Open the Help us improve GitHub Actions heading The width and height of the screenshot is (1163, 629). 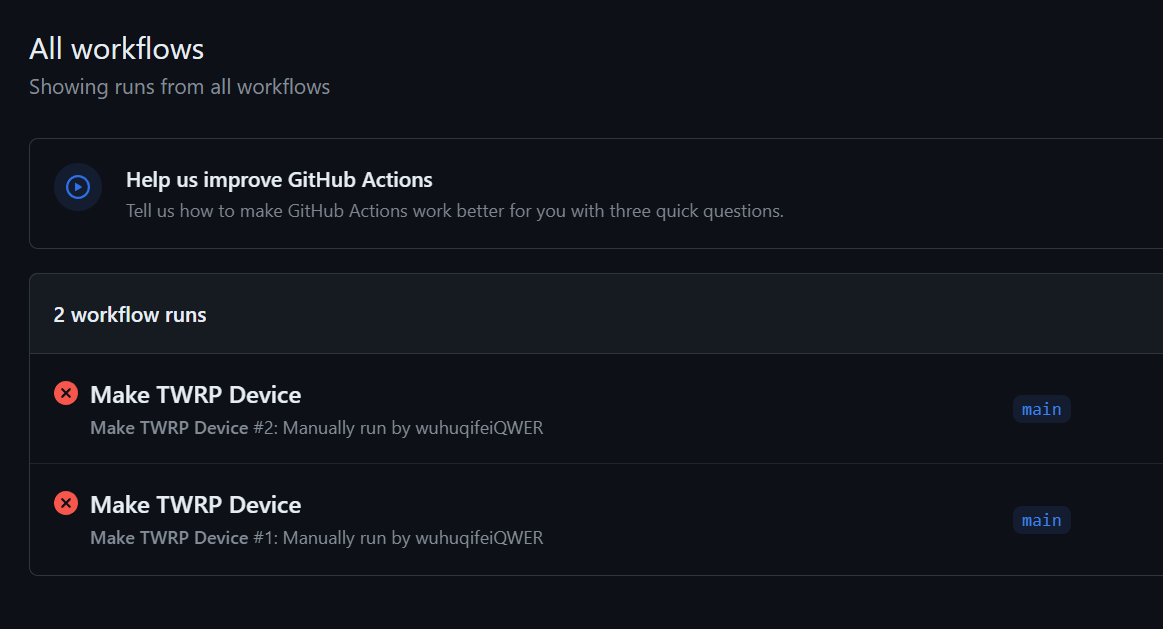click(279, 180)
